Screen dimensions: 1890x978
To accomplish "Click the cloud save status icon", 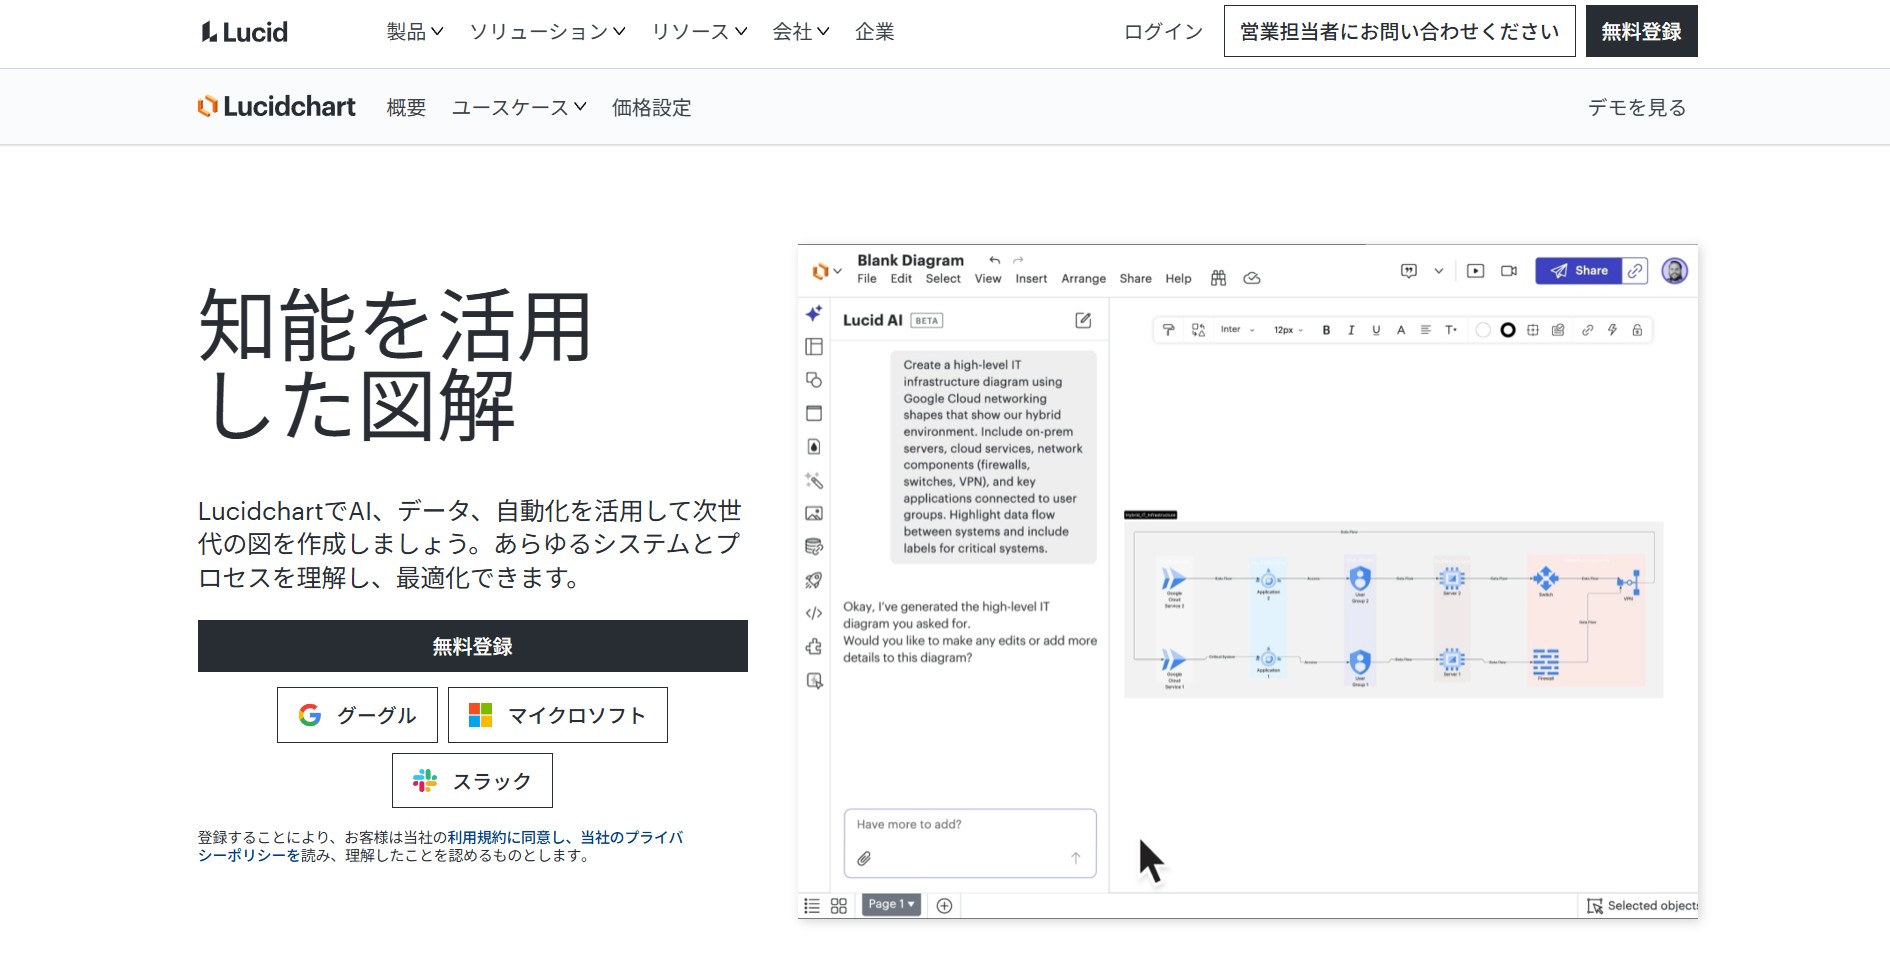I will pos(1251,278).
